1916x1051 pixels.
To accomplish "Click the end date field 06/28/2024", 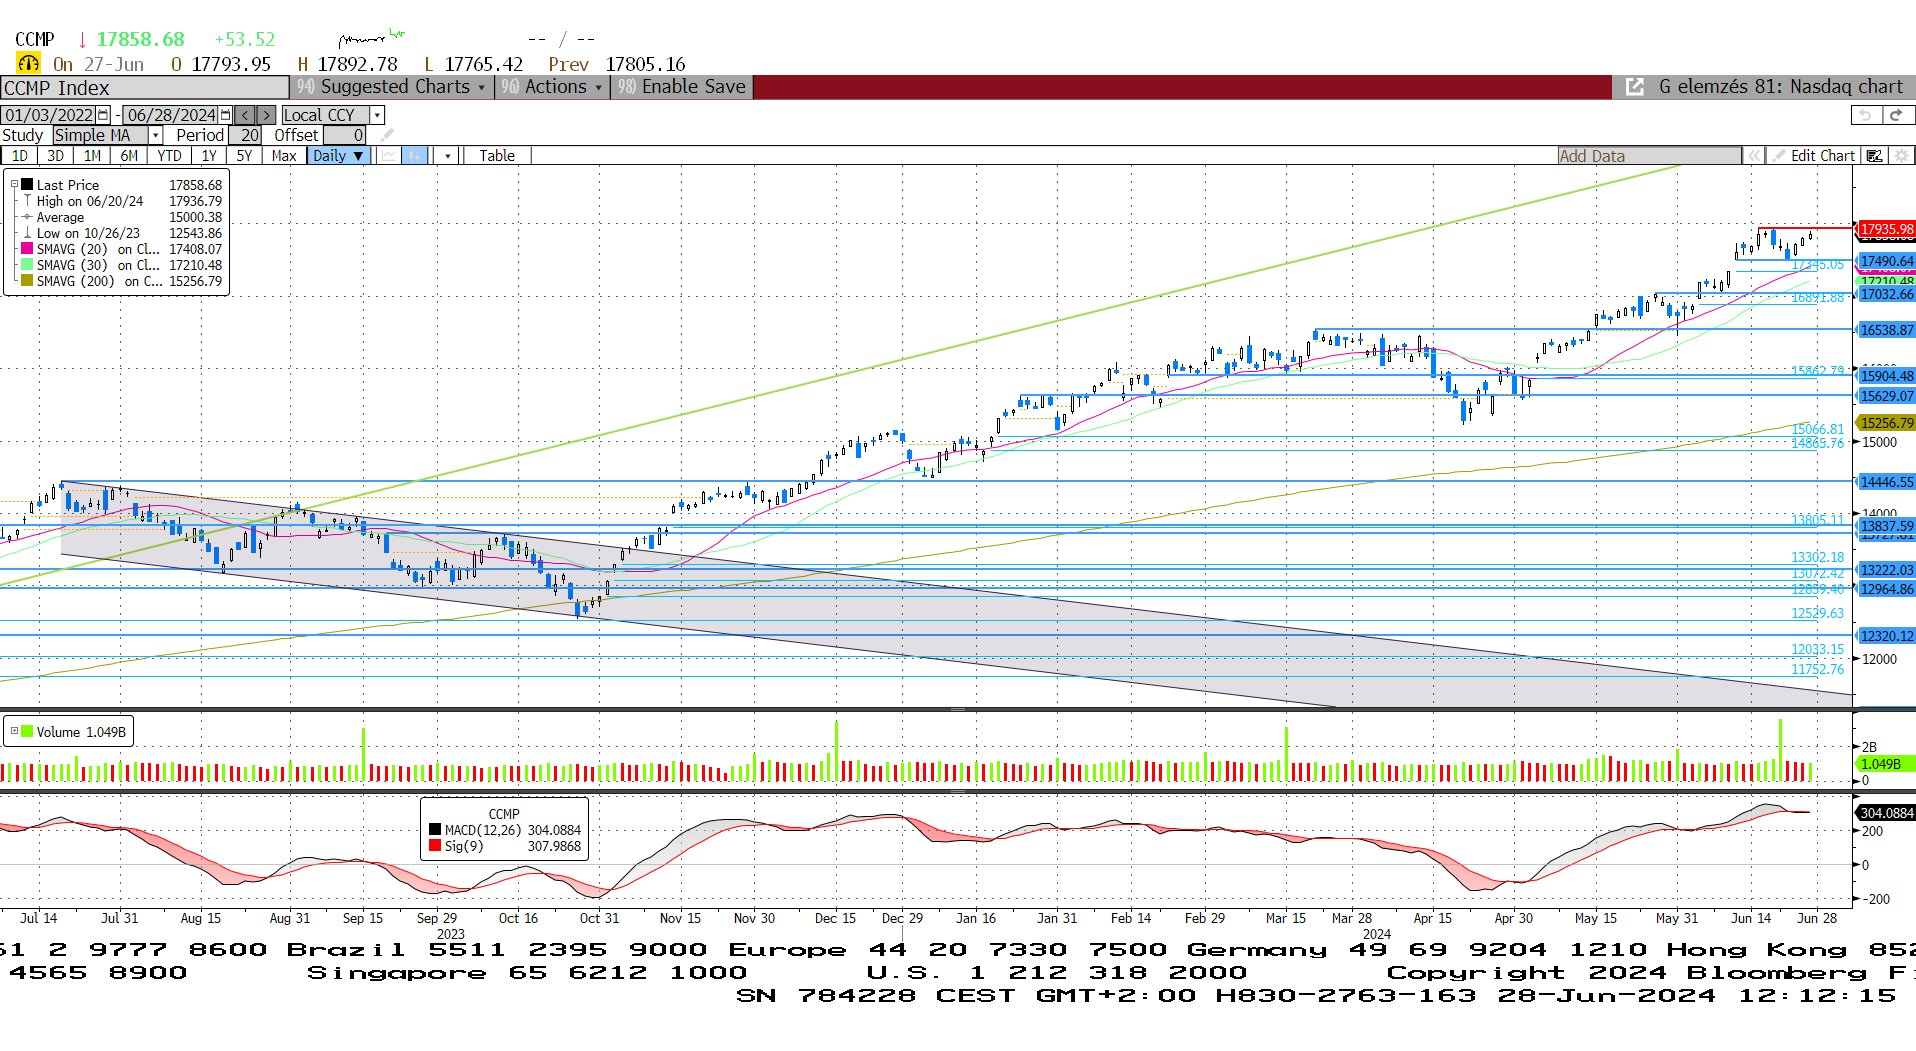I will tap(171, 115).
